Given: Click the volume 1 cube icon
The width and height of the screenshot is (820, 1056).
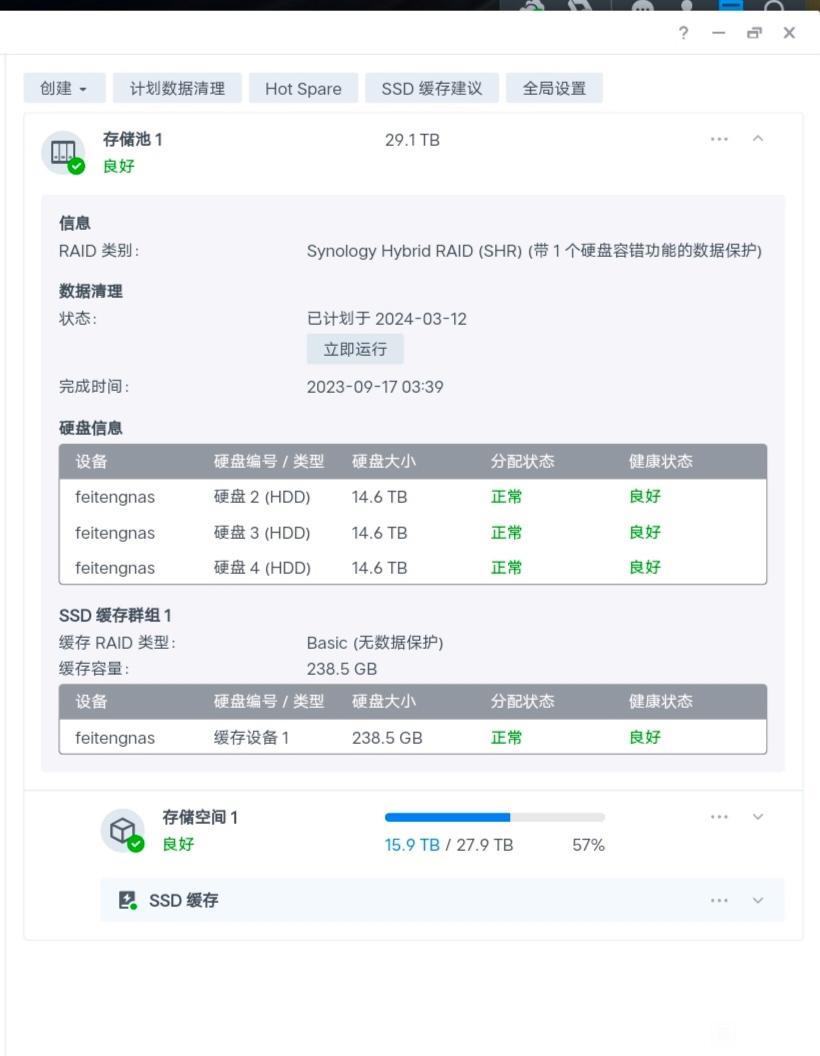Looking at the screenshot, I should click(x=122, y=830).
